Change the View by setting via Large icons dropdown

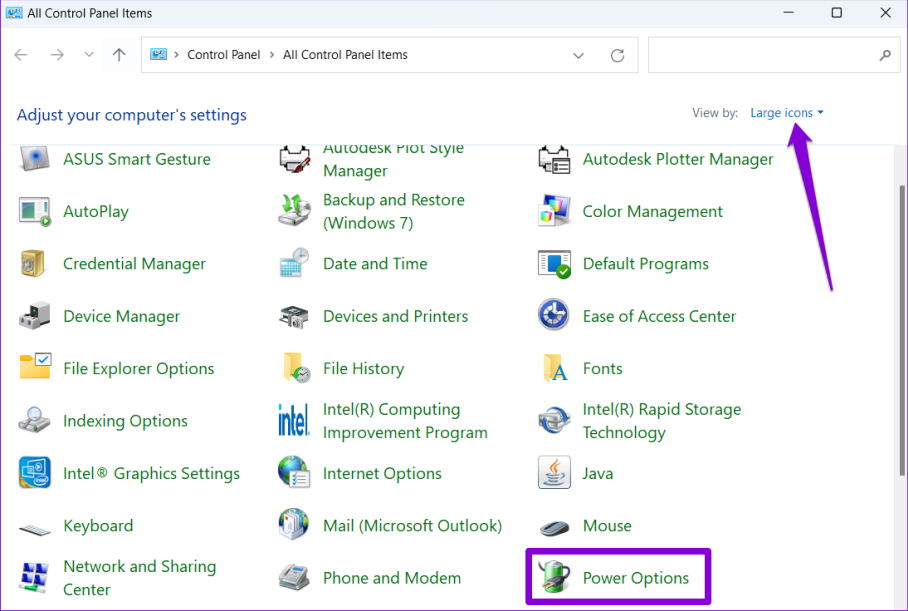pyautogui.click(x=787, y=112)
